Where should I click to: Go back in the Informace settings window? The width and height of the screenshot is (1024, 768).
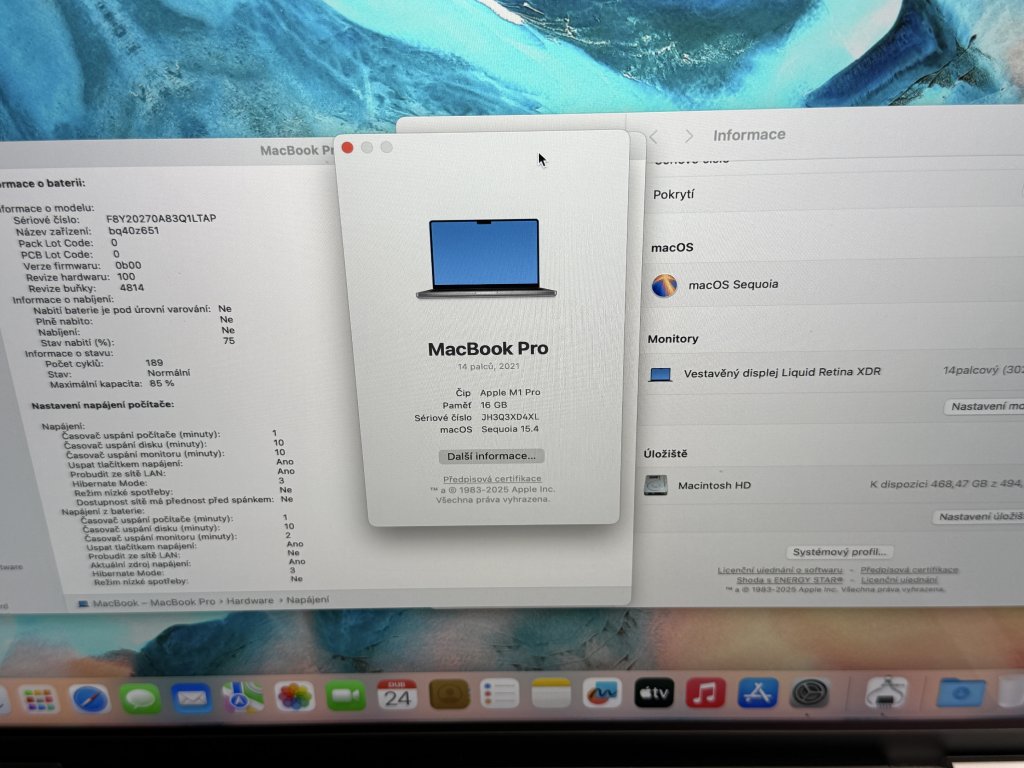pos(654,136)
